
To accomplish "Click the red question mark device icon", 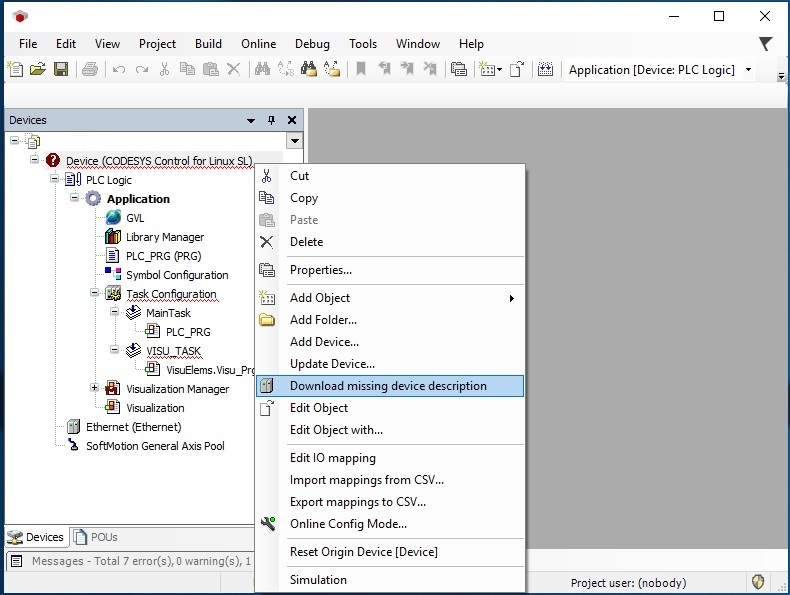I will [x=53, y=160].
